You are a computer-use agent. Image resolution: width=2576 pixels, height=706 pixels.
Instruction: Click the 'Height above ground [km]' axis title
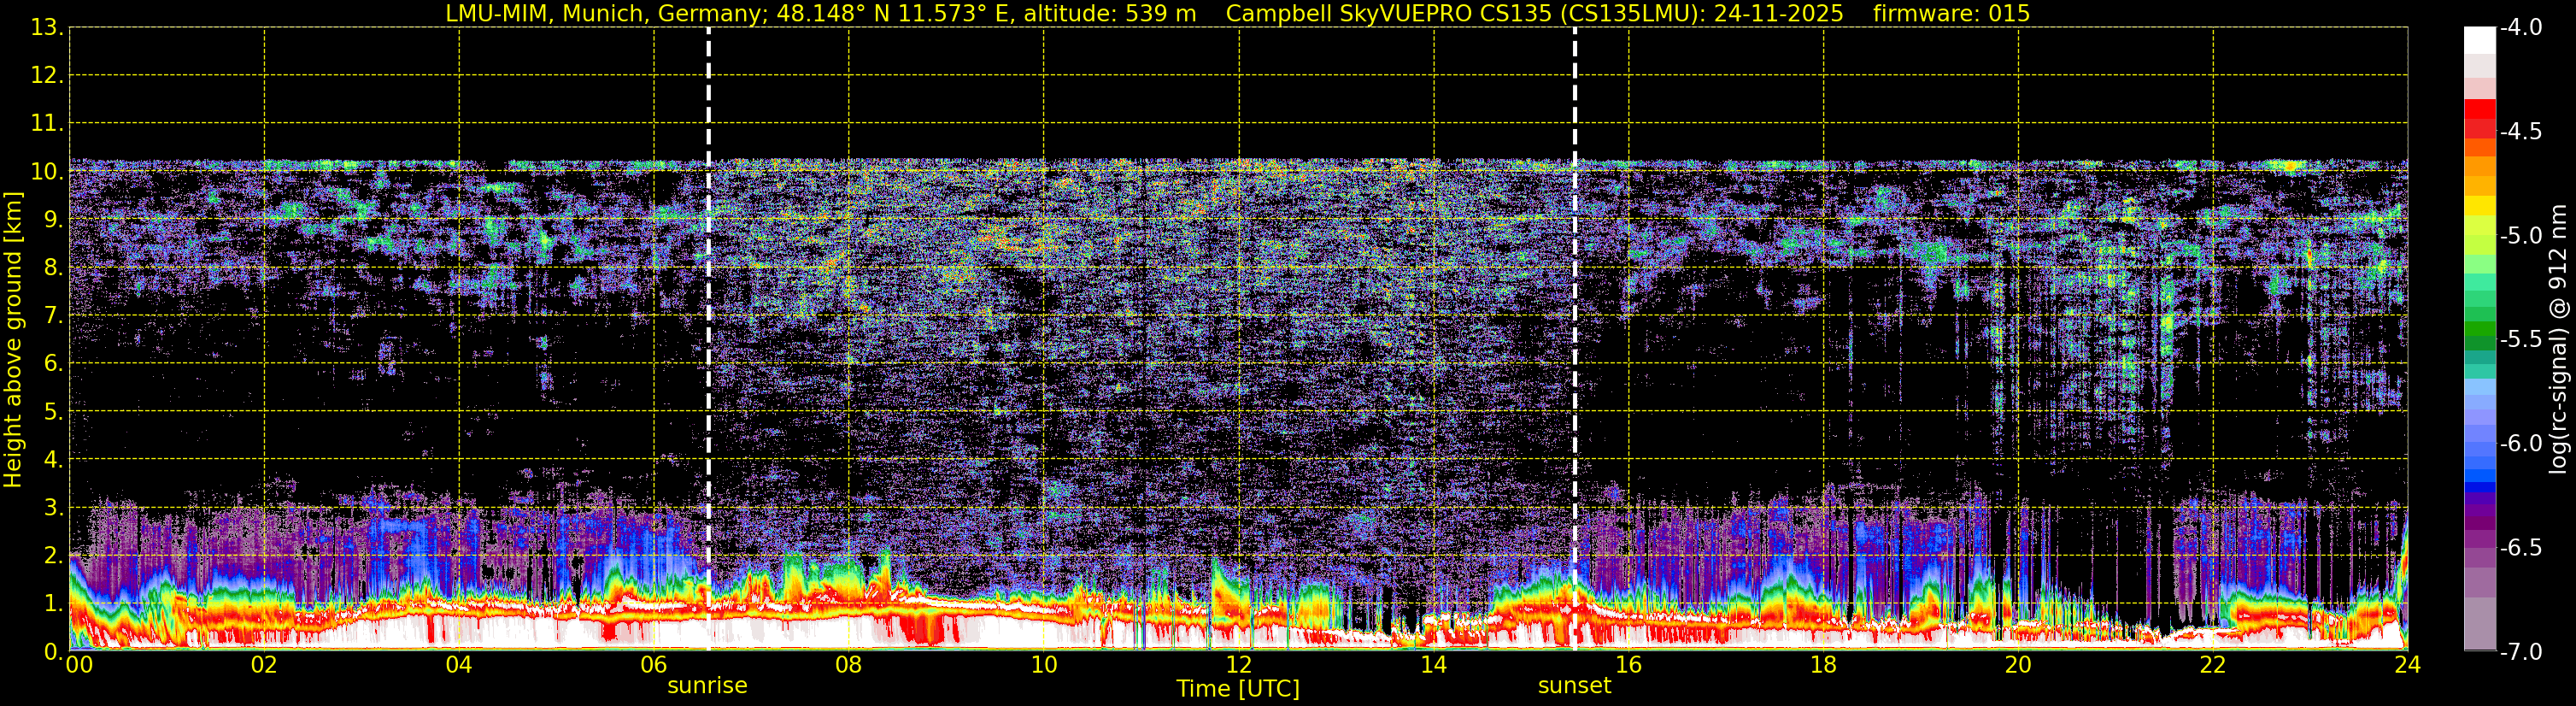13,340
